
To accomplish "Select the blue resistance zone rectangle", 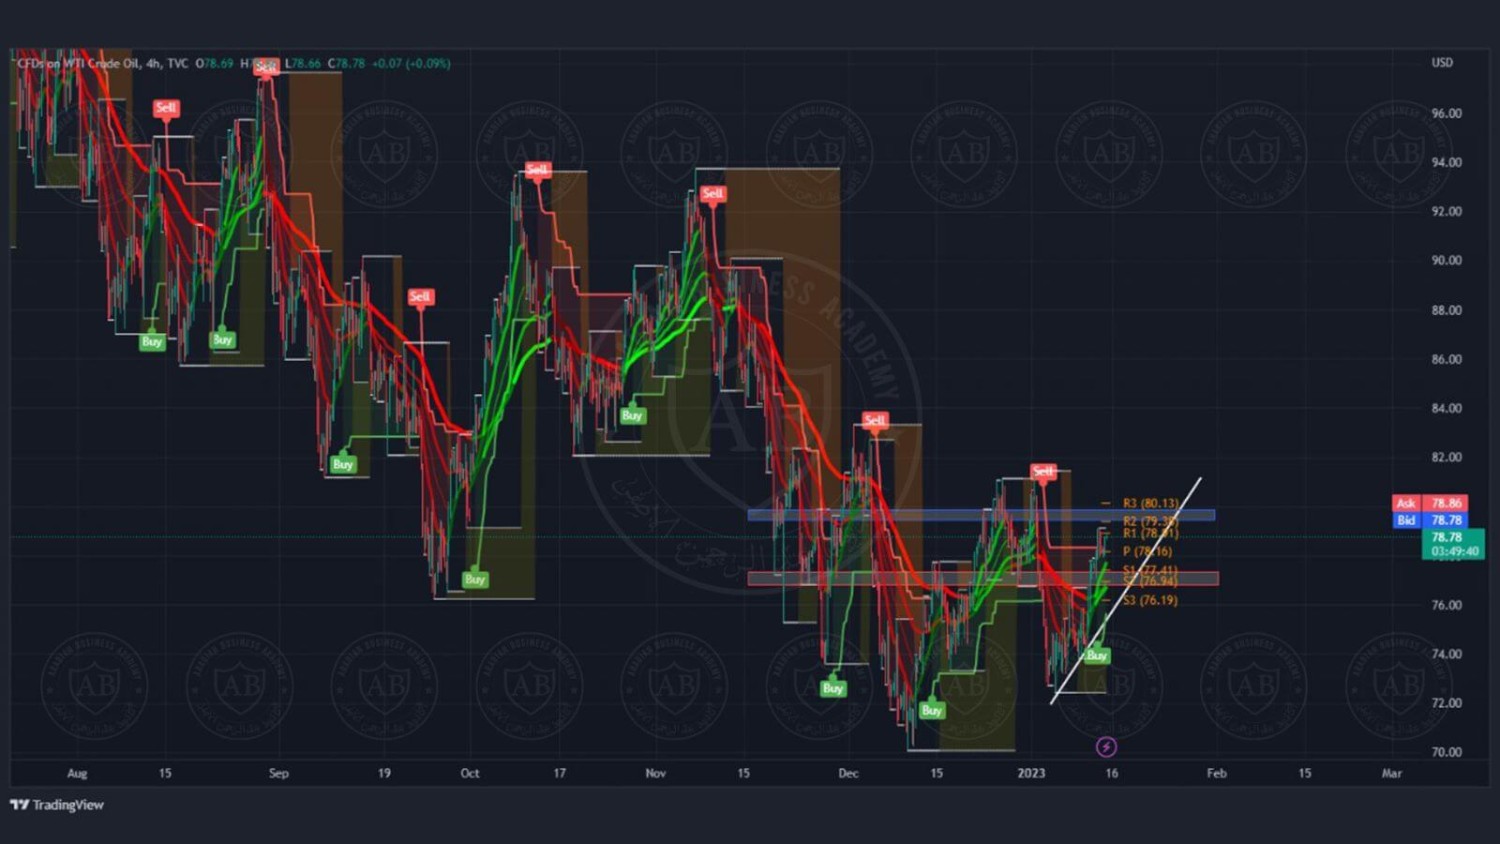I will (x=981, y=515).
